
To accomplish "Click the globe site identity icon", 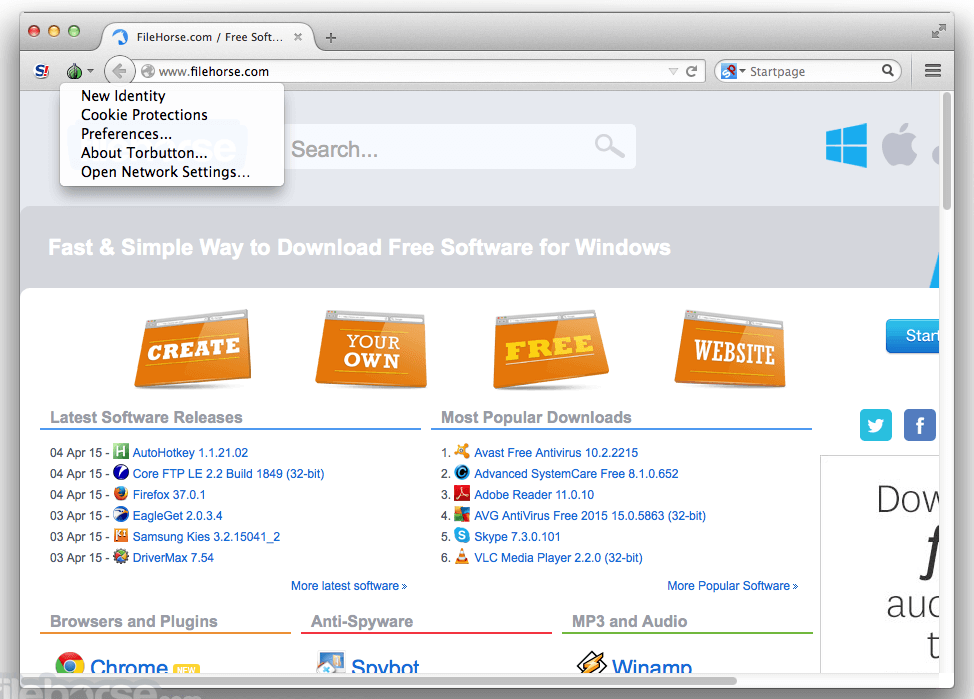I will tap(148, 71).
